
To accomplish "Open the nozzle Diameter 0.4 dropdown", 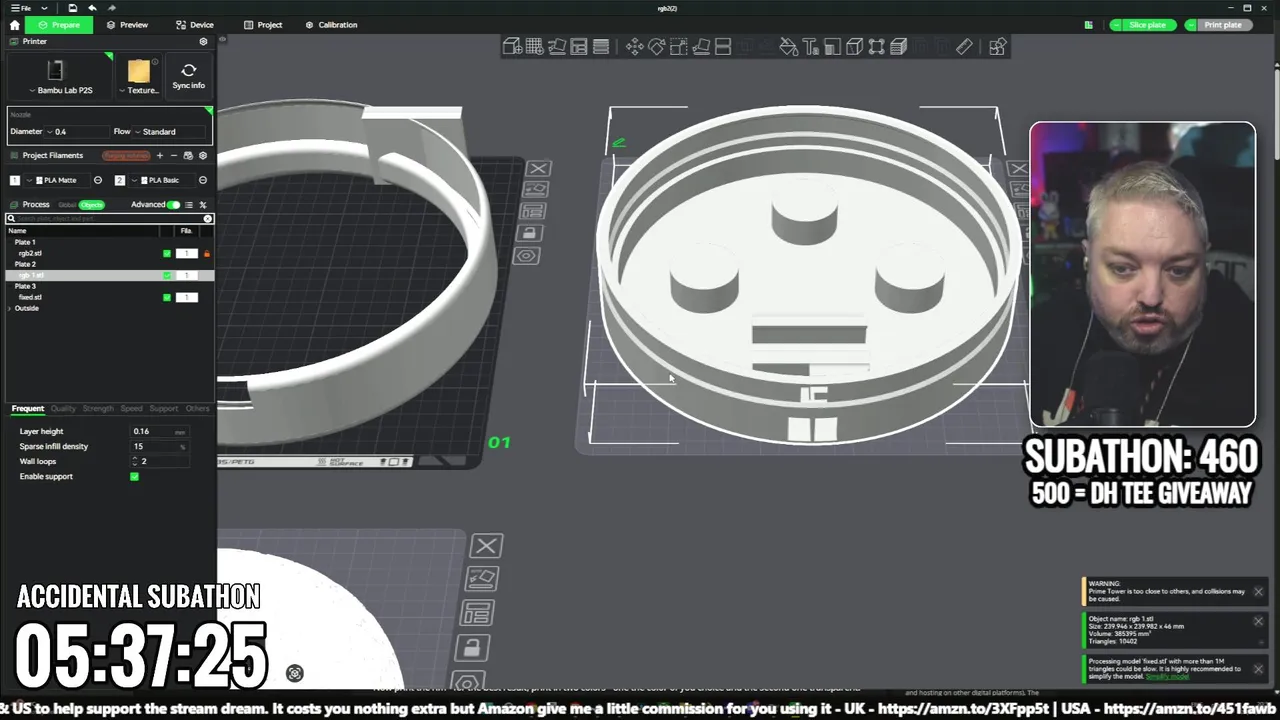I will (77, 131).
